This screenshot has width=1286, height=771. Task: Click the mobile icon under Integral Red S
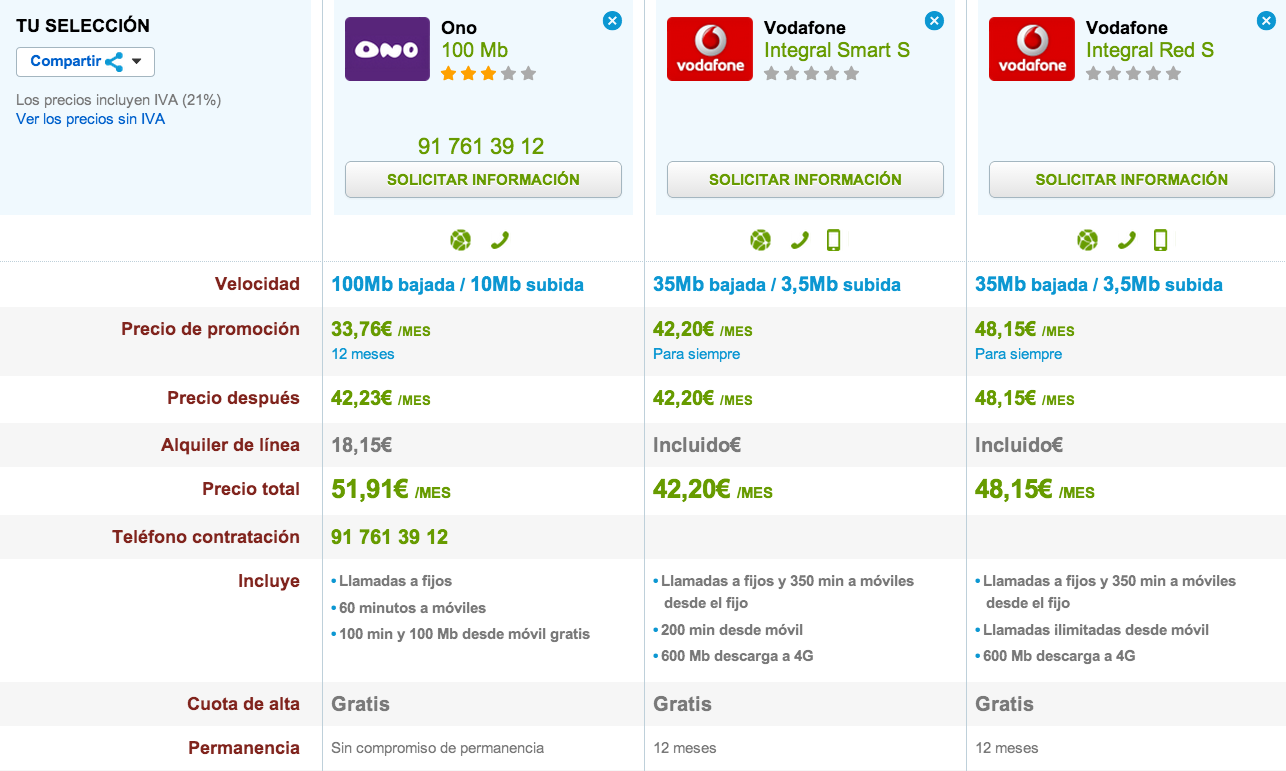[1160, 240]
